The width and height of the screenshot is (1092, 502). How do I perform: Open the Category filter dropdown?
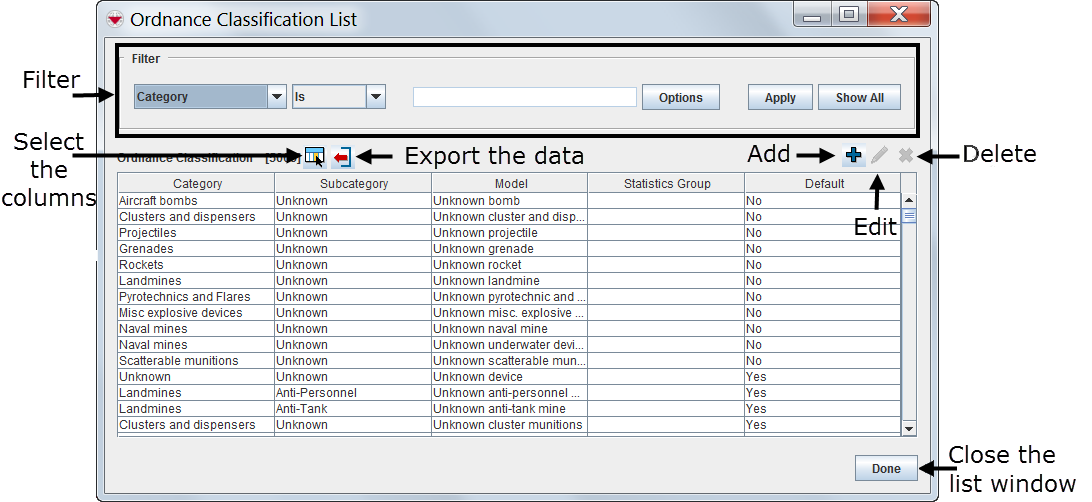277,97
